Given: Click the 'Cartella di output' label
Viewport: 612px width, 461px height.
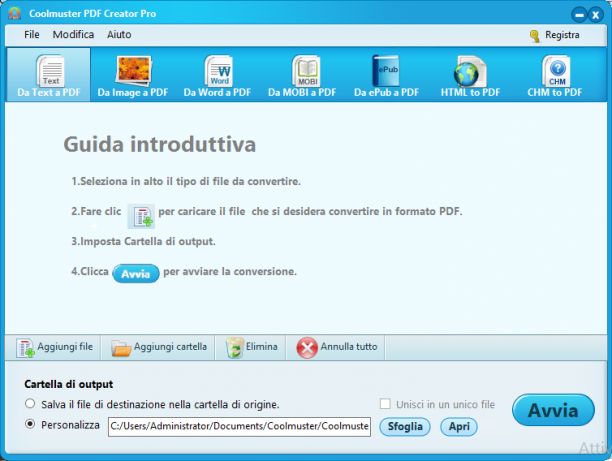Looking at the screenshot, I should [69, 384].
